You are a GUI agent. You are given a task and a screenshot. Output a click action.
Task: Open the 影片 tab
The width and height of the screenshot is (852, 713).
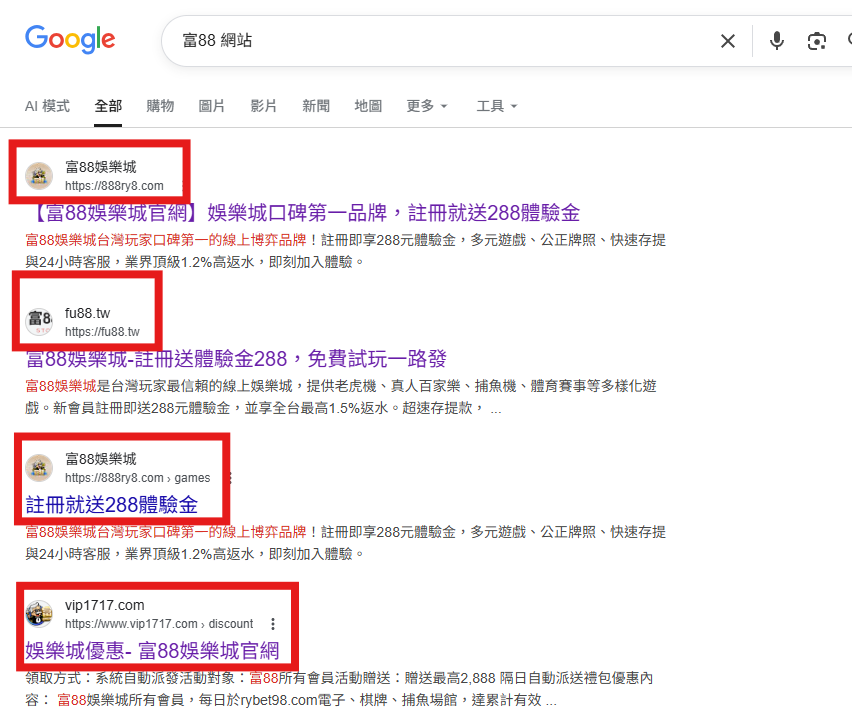[x=264, y=106]
